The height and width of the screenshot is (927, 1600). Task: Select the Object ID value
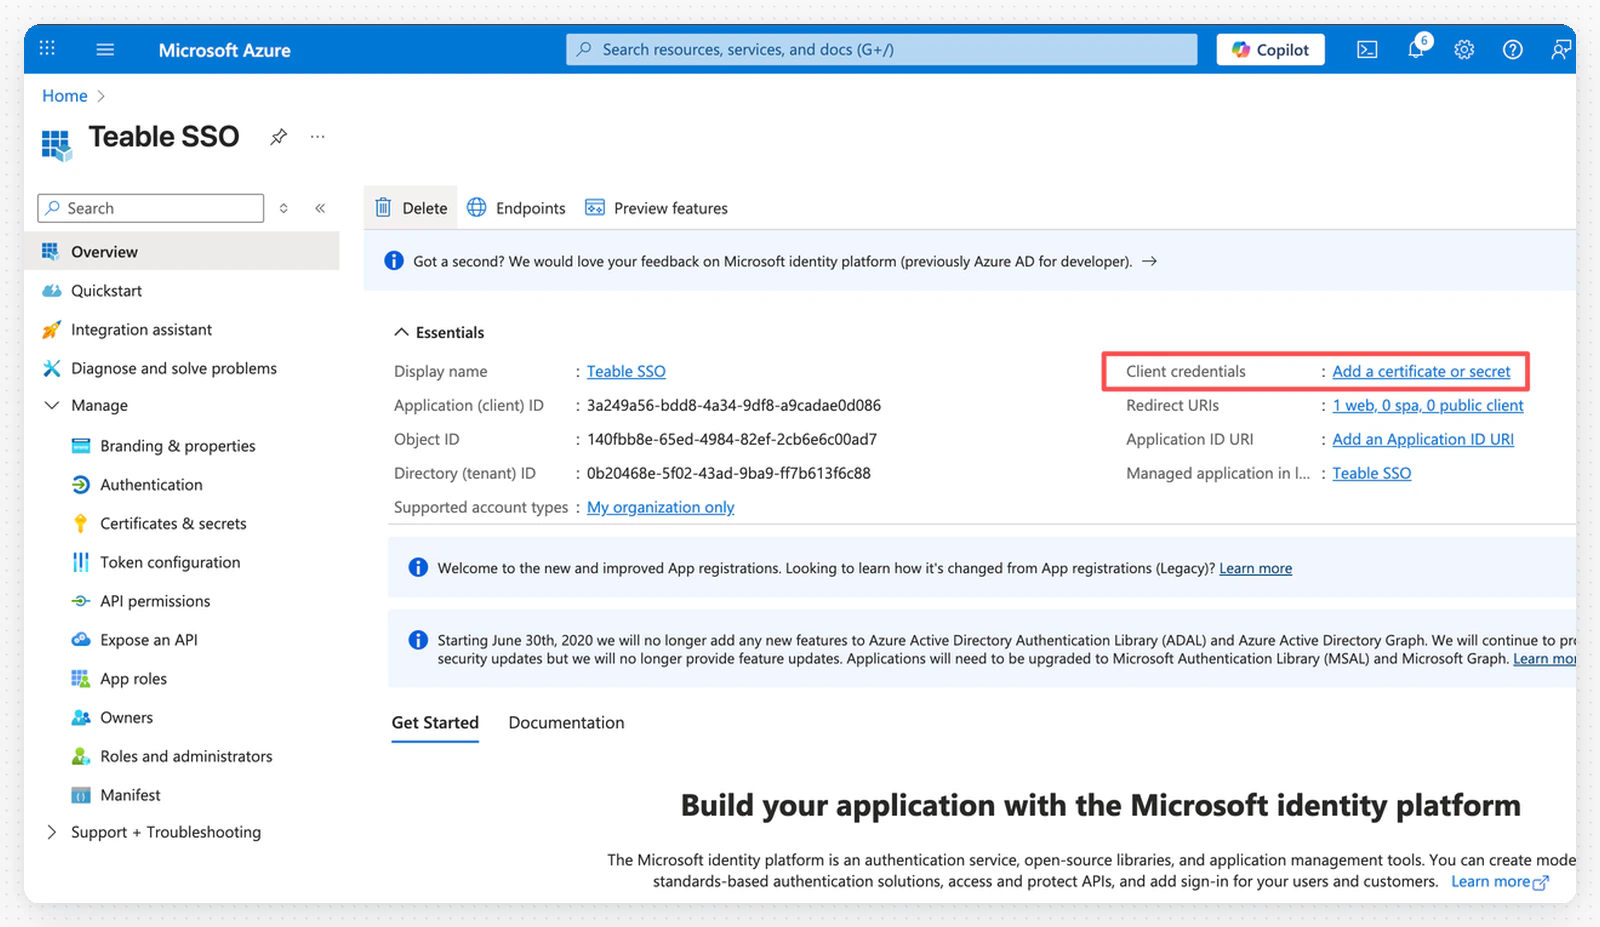[x=732, y=439]
